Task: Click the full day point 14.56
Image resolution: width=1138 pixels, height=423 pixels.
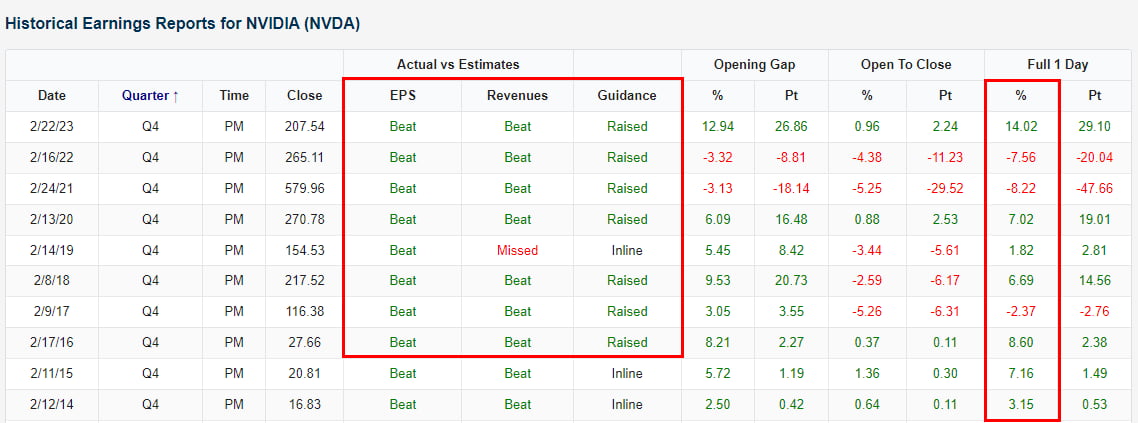Action: (x=1094, y=281)
